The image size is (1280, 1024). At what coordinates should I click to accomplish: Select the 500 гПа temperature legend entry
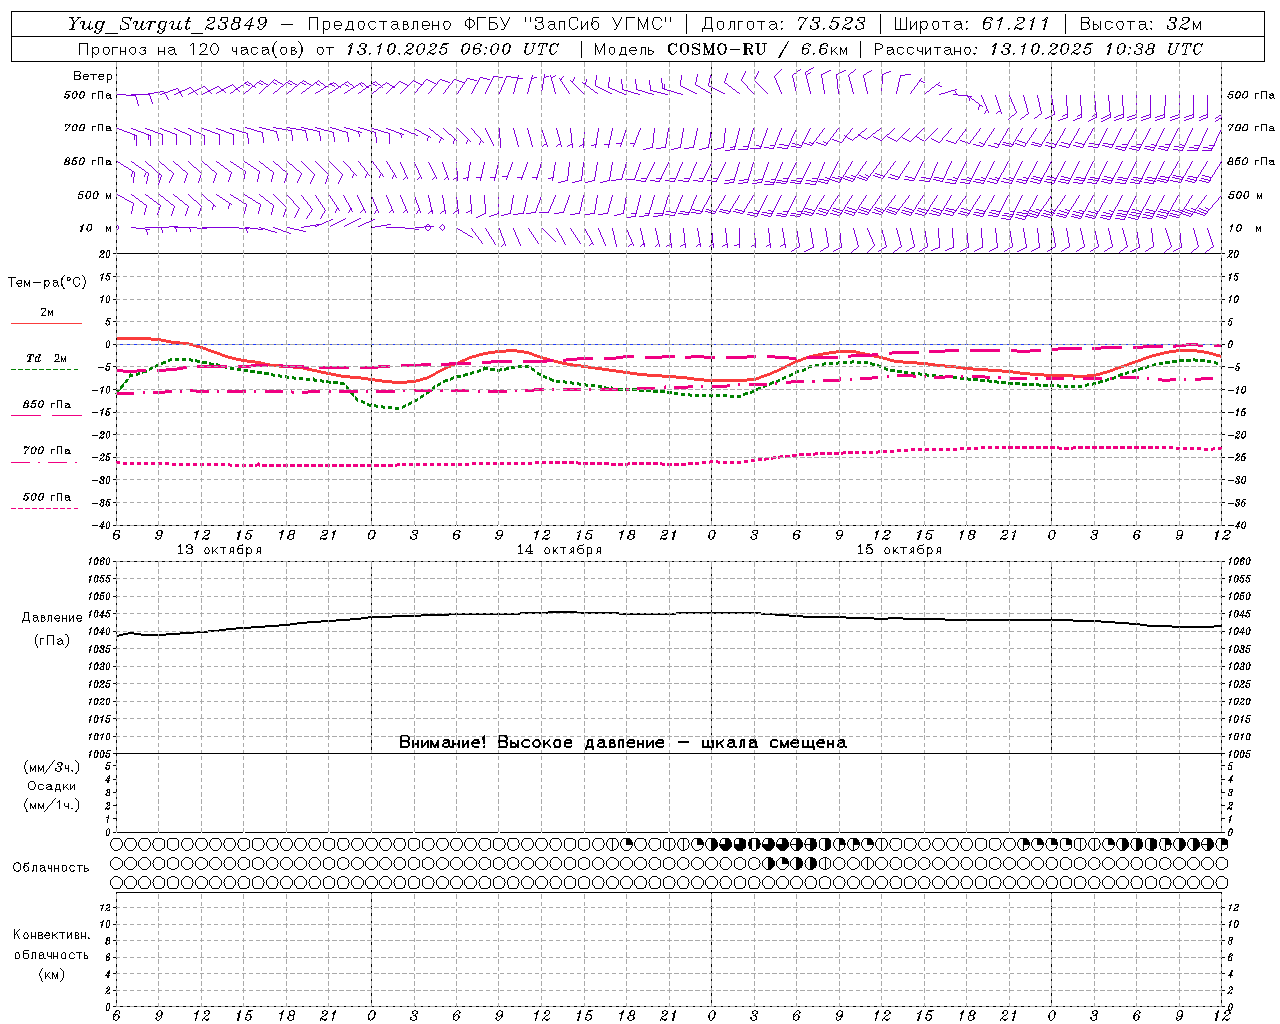(x=46, y=497)
